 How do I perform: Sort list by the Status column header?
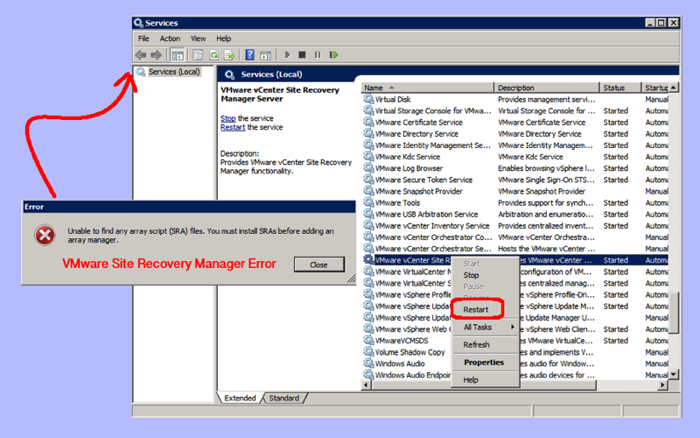click(620, 88)
